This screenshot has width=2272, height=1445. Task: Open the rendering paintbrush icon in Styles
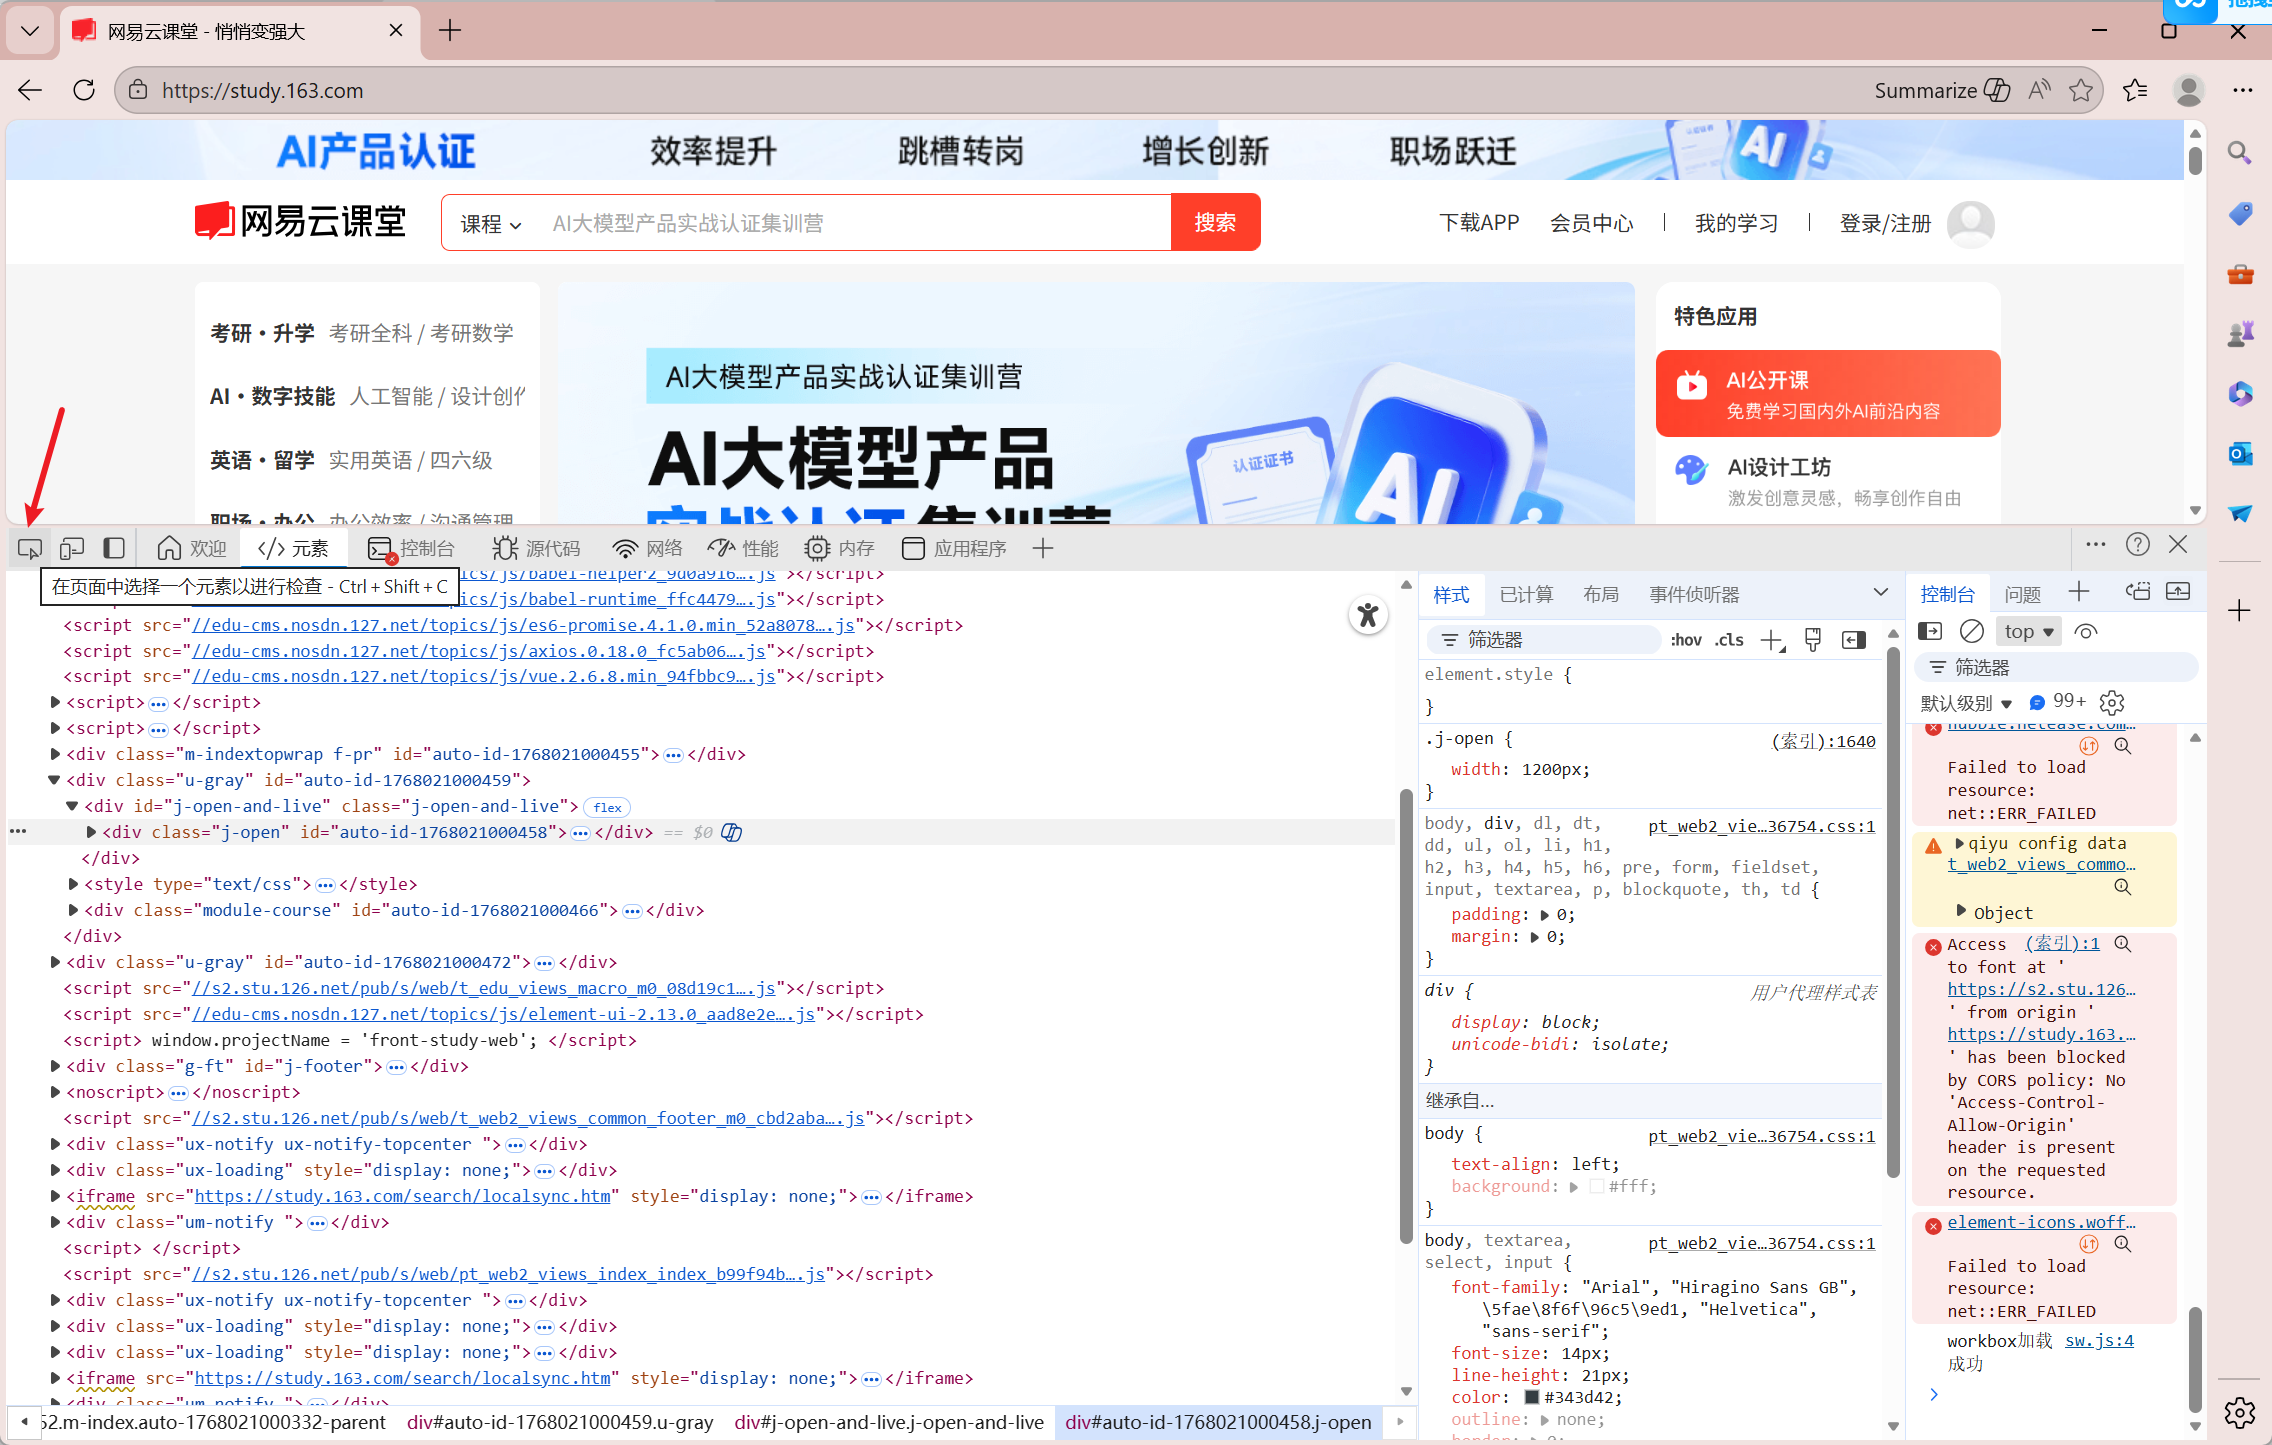point(1812,640)
